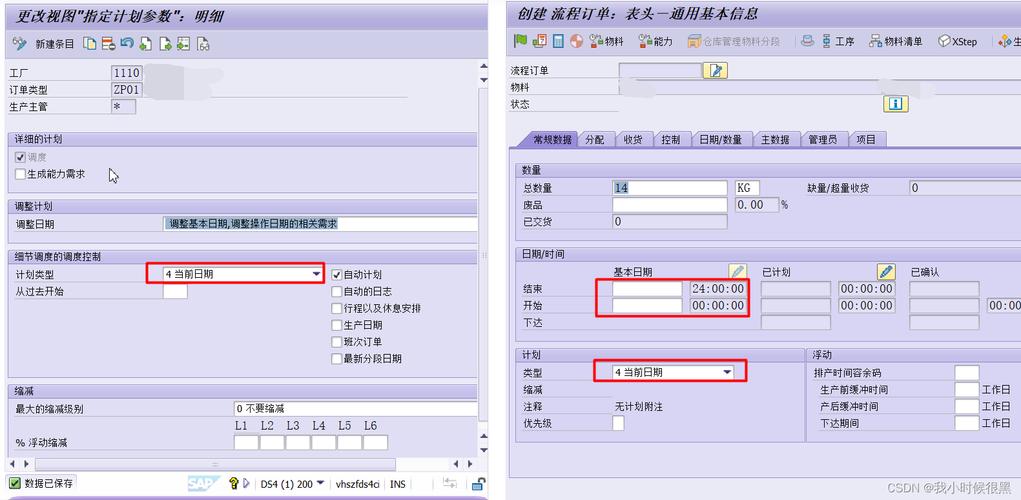Toggle the 自动计划 checkbox

point(337,274)
